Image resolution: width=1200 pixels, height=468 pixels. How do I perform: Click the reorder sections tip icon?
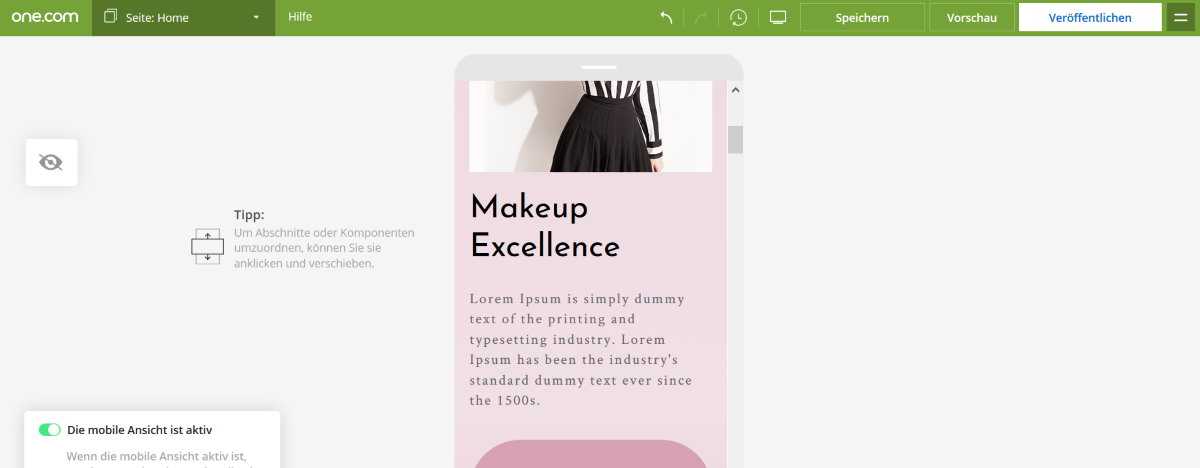pos(207,245)
